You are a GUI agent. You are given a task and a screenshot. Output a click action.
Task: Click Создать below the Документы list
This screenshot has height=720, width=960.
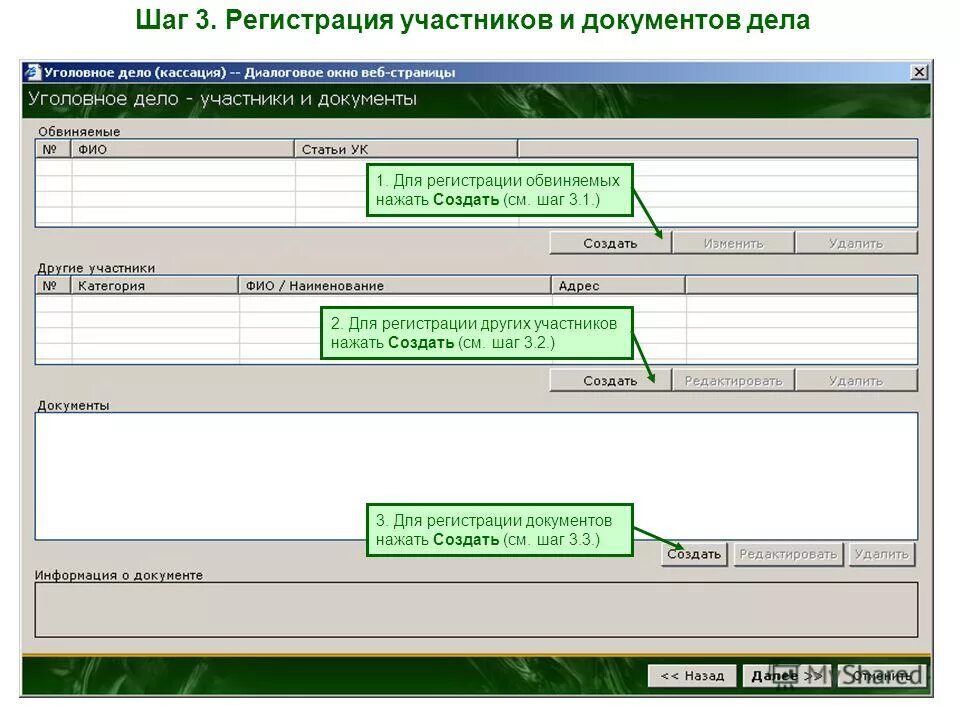tap(693, 552)
